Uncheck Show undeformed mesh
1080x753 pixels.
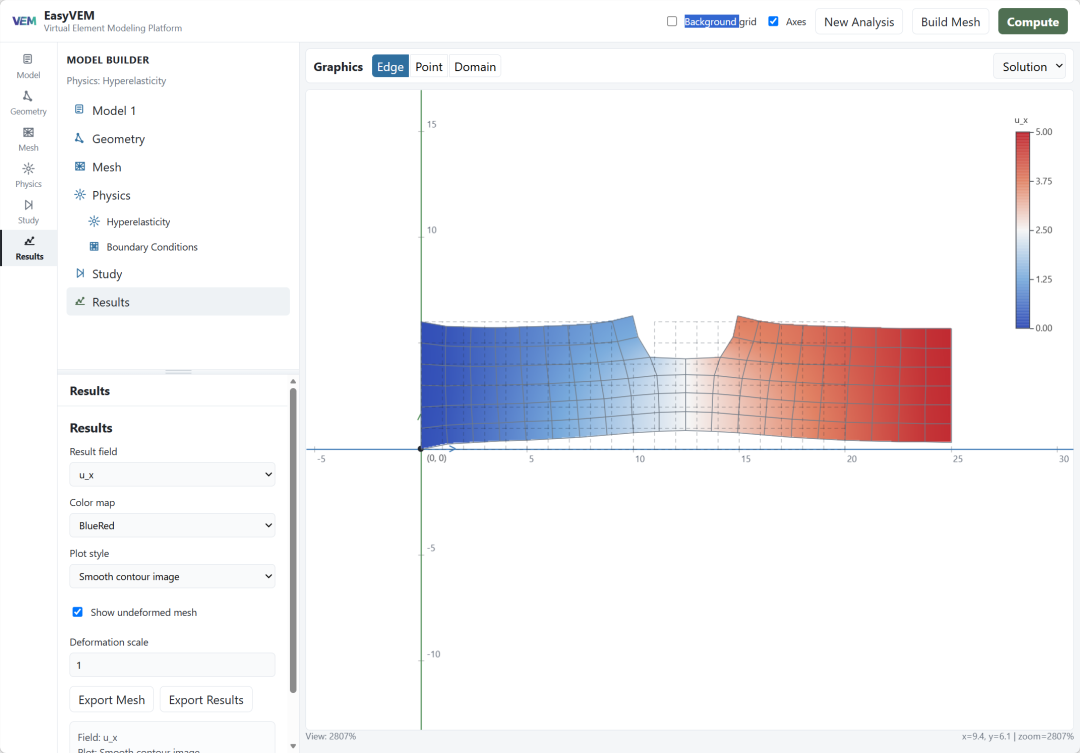78,612
